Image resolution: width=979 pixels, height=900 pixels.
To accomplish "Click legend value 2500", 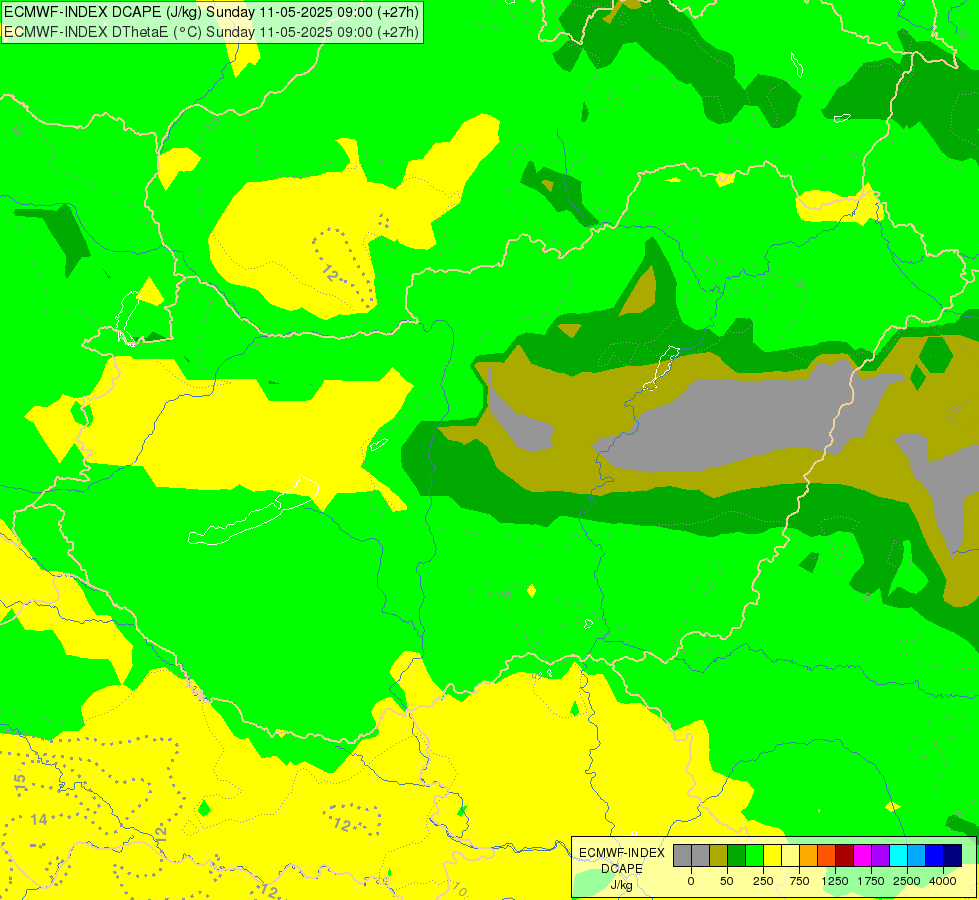I will coord(907,881).
